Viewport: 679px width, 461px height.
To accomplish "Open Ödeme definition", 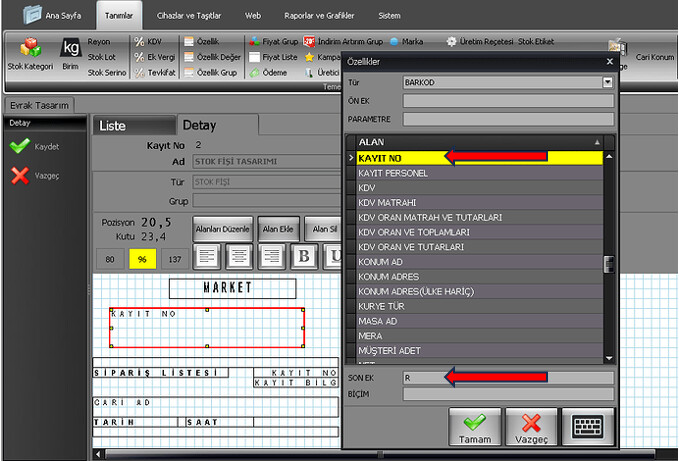I will coord(268,73).
